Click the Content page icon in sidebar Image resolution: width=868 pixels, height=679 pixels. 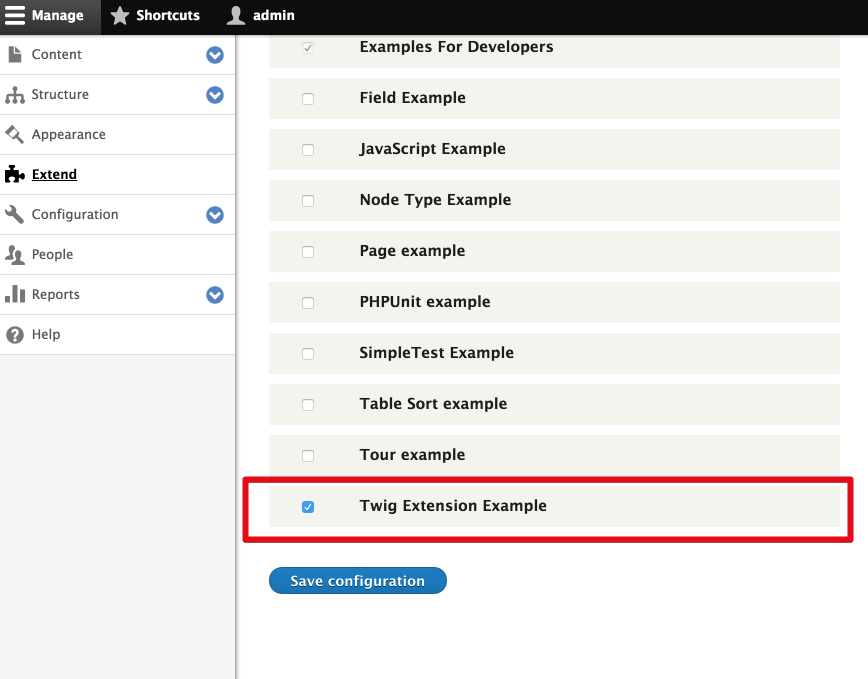14,54
